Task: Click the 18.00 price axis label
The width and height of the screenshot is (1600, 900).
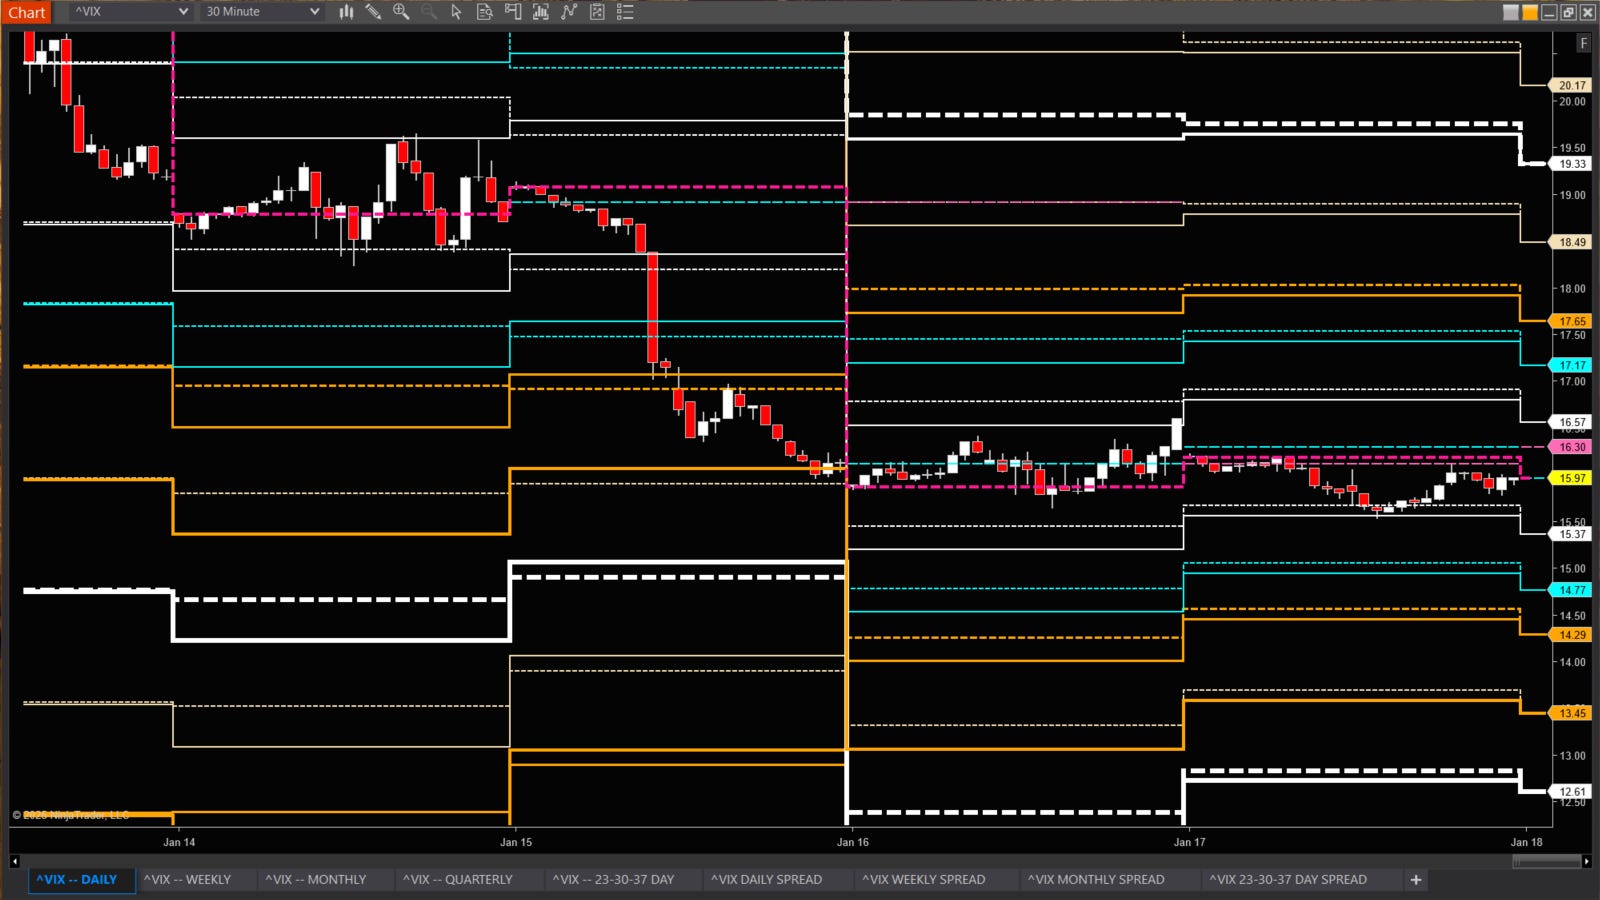Action: (x=1572, y=289)
